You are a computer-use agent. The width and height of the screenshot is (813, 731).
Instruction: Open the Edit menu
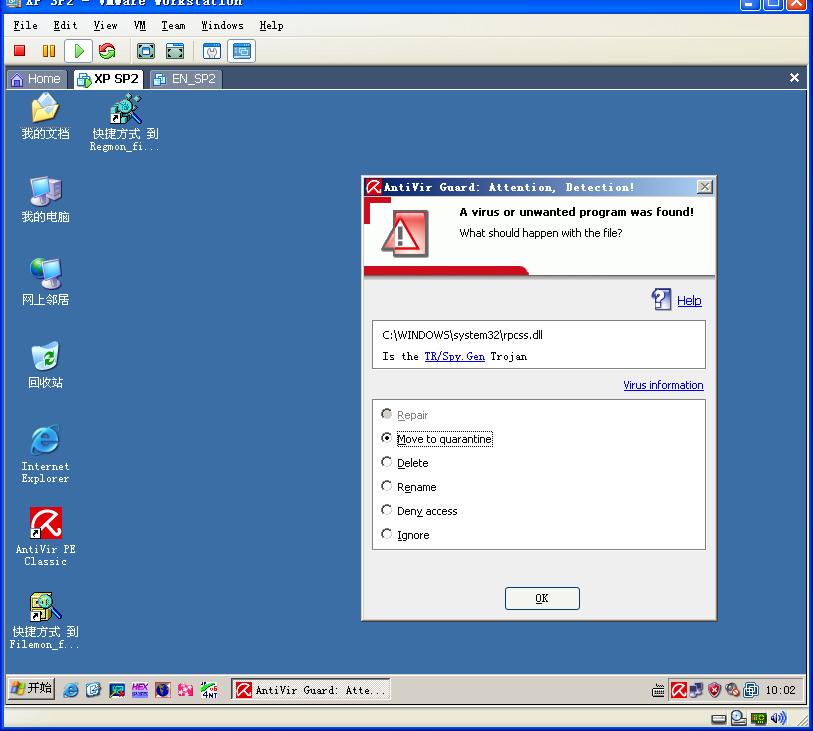pos(65,25)
